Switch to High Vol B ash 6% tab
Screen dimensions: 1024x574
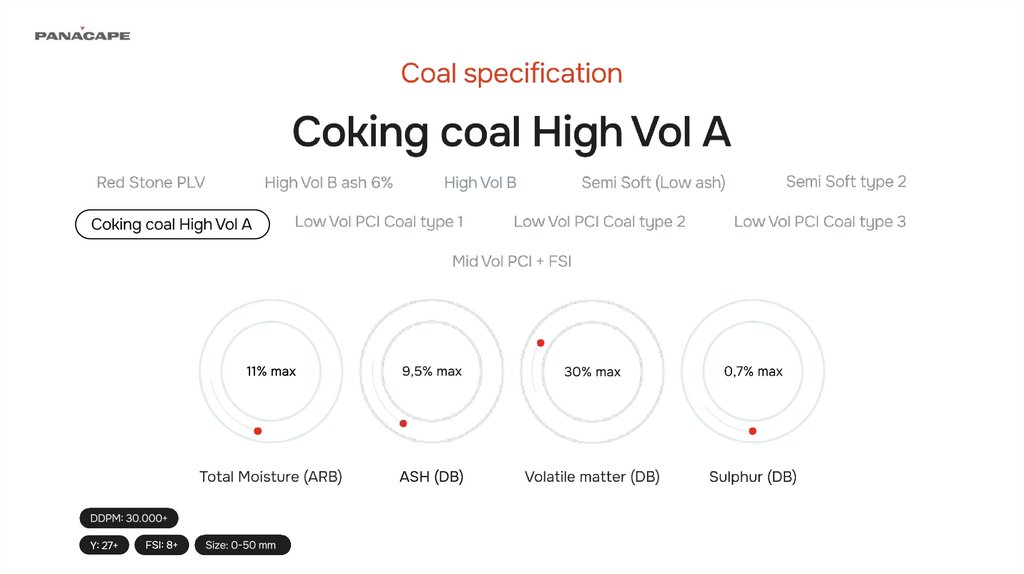pyautogui.click(x=328, y=182)
